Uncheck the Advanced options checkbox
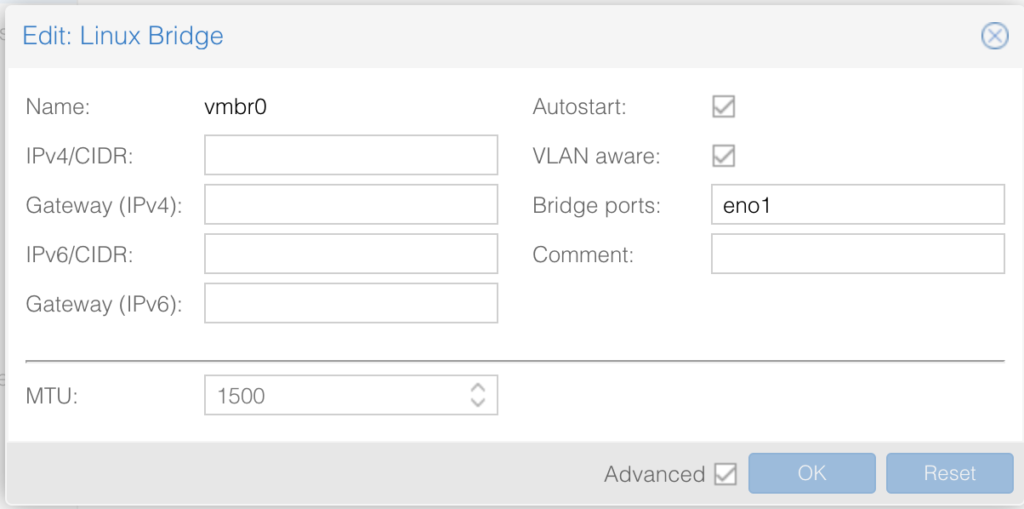Image resolution: width=1024 pixels, height=509 pixels. tap(726, 474)
